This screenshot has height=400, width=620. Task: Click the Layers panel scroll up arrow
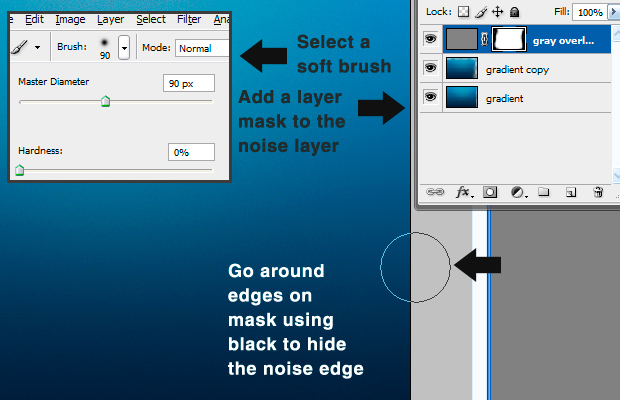pyautogui.click(x=616, y=34)
